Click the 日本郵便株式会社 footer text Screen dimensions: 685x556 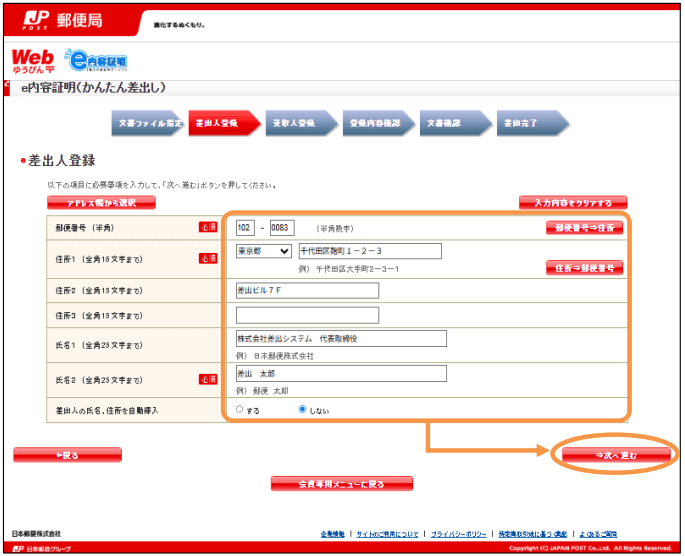(36, 534)
